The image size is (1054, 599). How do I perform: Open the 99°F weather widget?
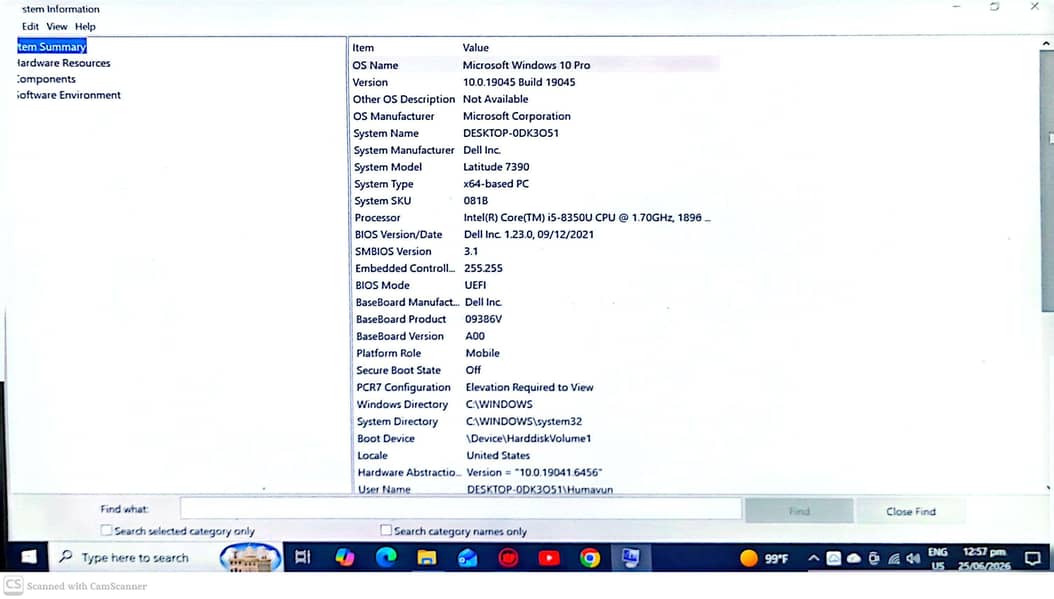tap(764, 558)
